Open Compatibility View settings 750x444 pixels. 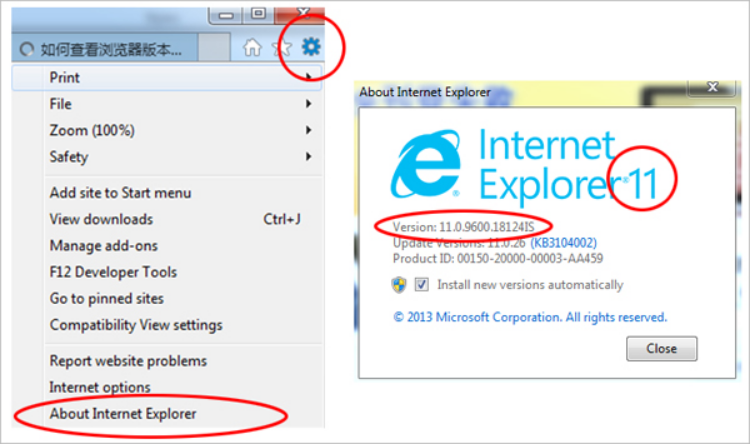click(167, 325)
